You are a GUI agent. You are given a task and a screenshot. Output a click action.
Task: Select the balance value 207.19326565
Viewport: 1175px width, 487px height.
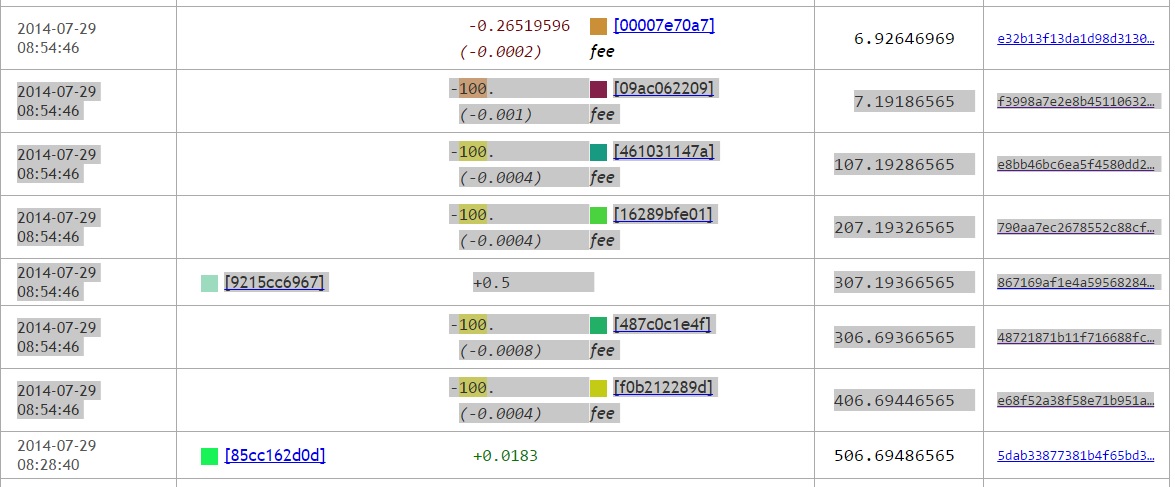pos(894,227)
